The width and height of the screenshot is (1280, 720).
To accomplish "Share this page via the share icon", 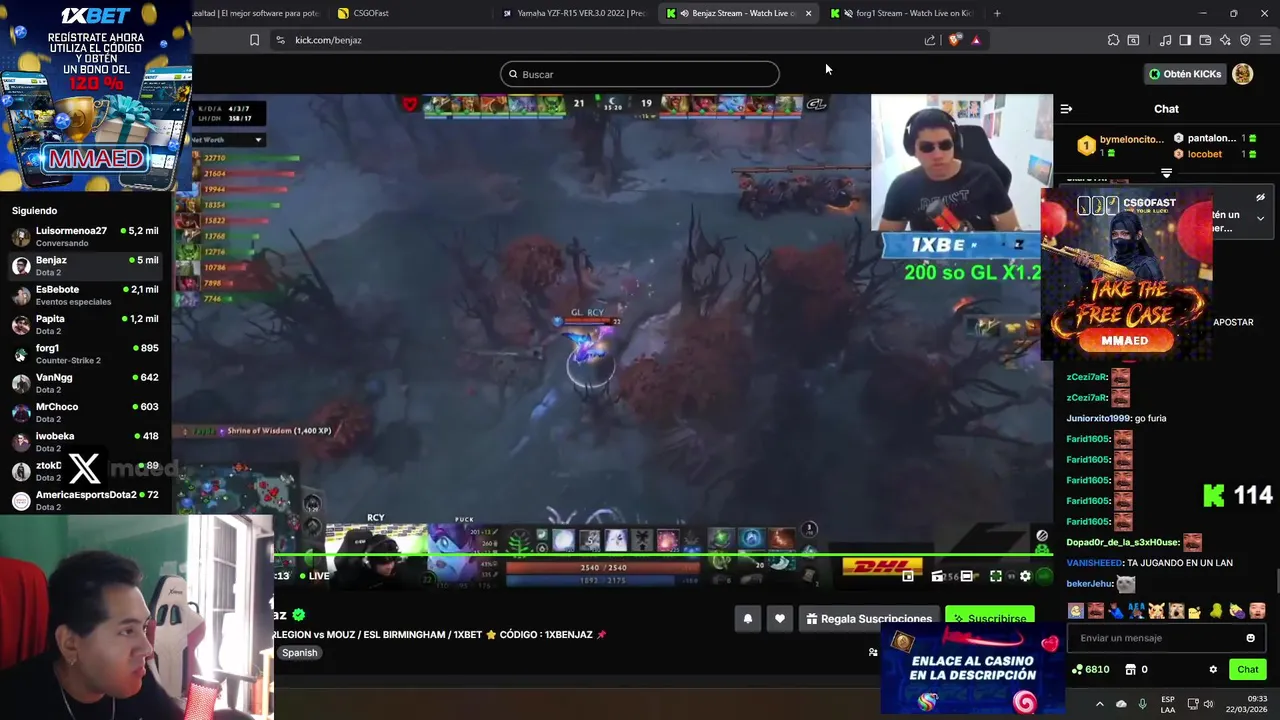I will tap(930, 40).
